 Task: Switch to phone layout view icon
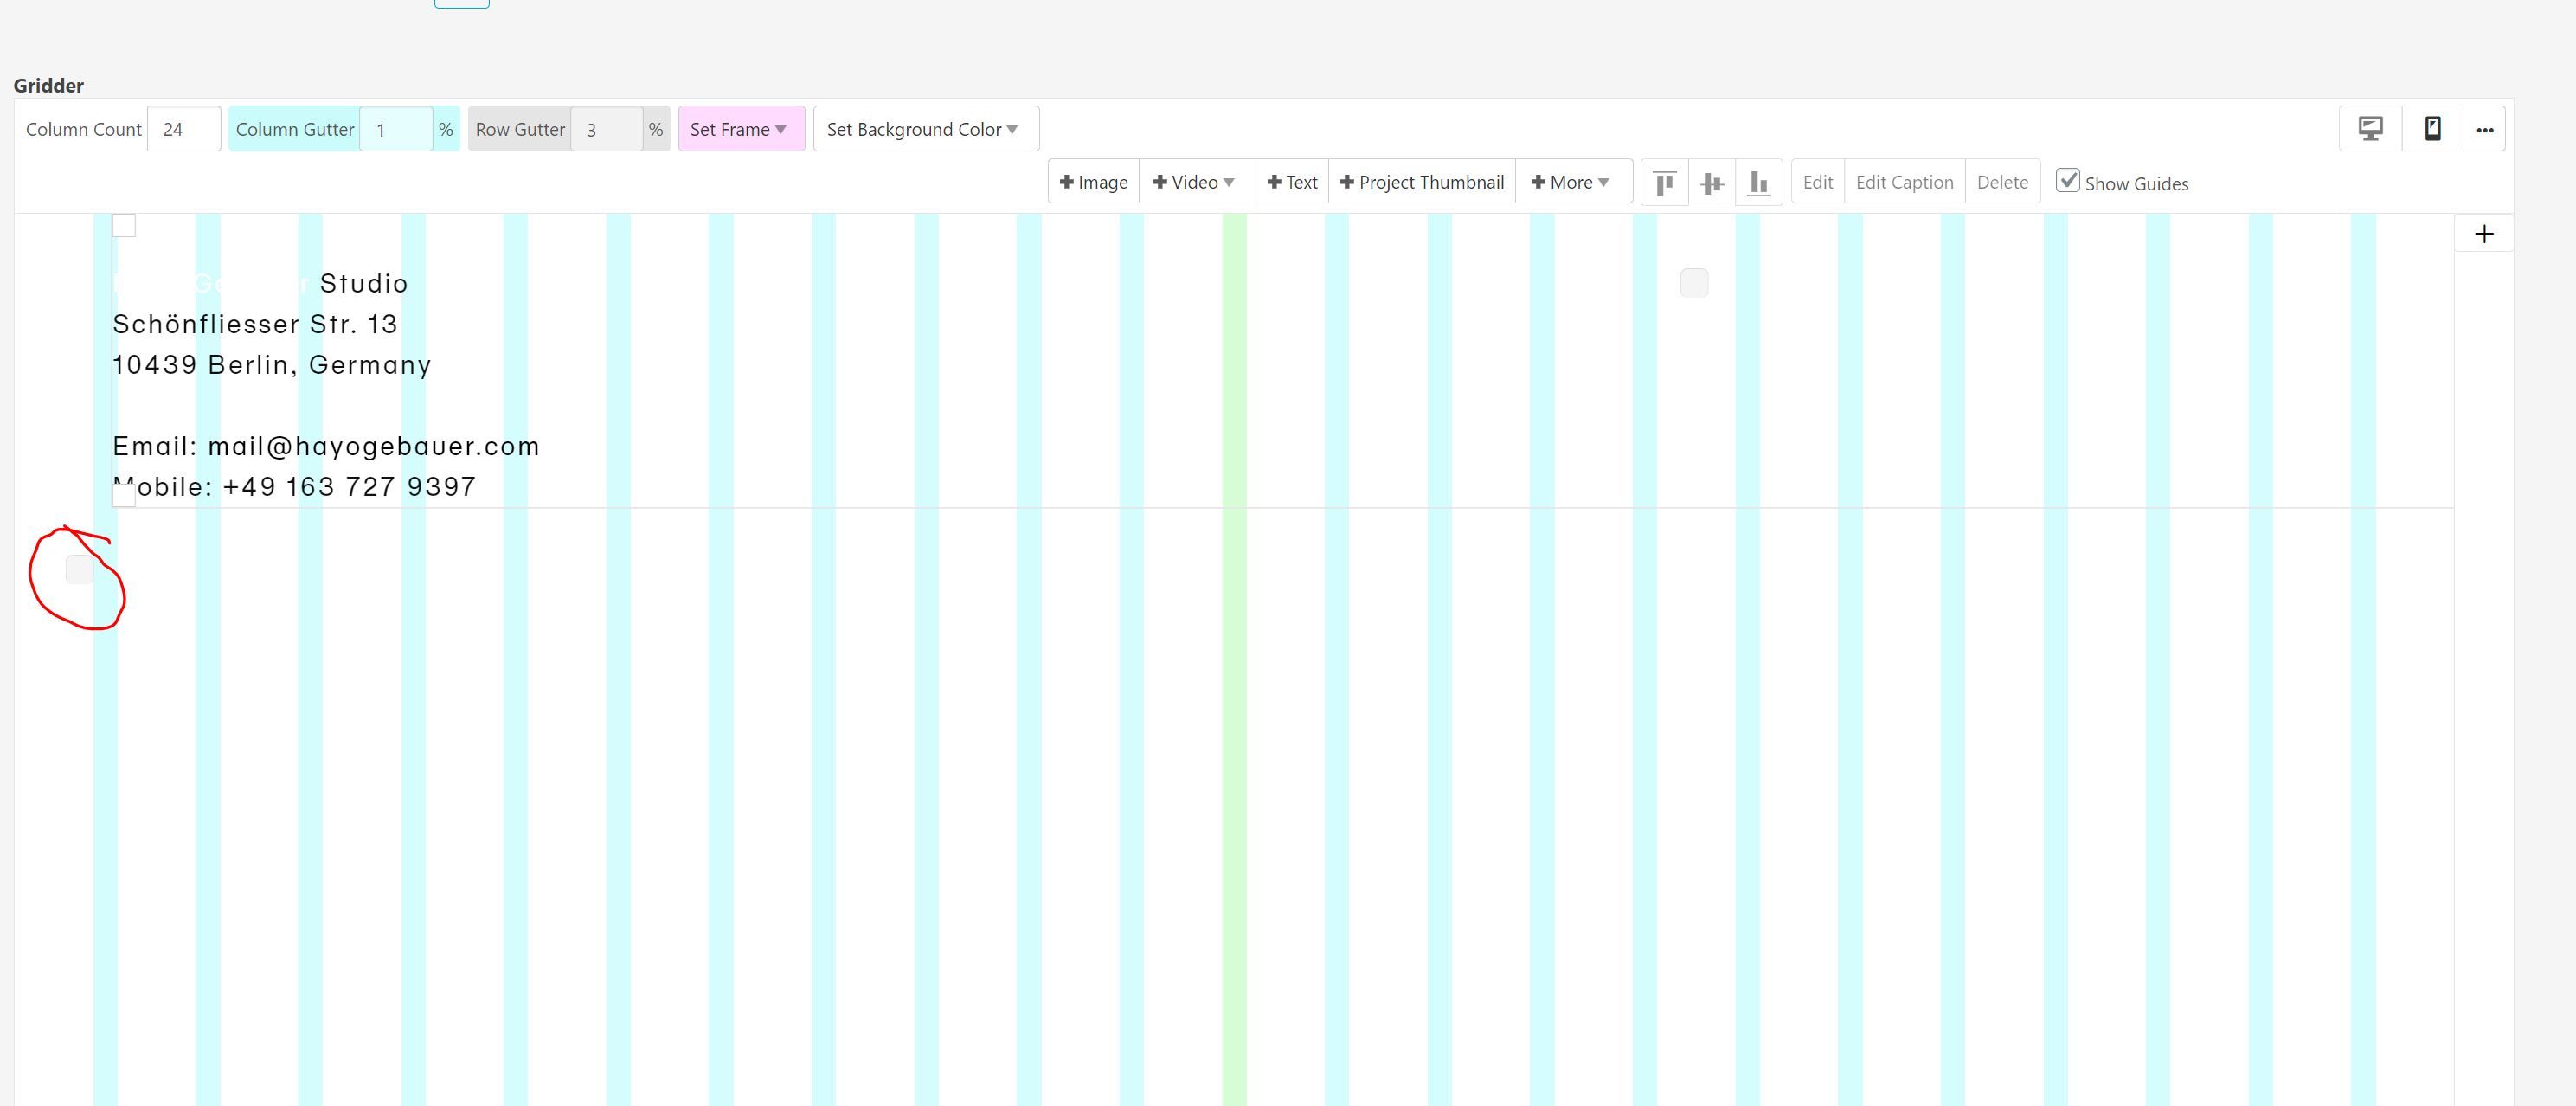point(2432,129)
